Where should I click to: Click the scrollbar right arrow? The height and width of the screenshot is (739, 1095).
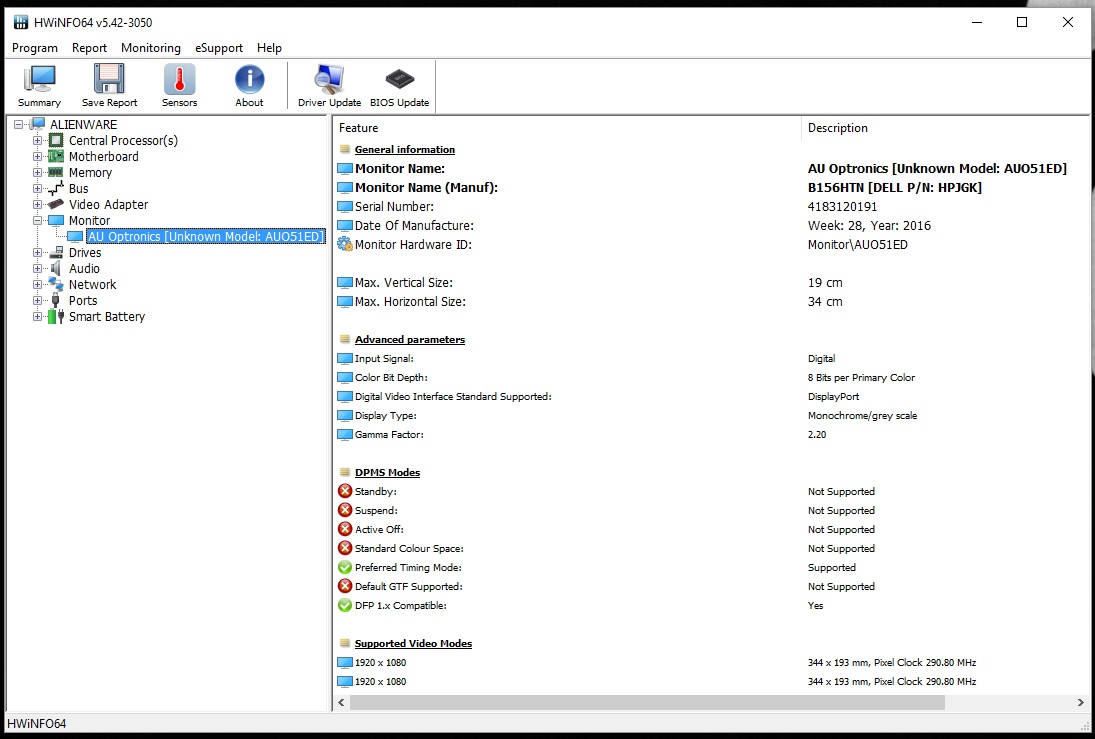tap(1080, 702)
